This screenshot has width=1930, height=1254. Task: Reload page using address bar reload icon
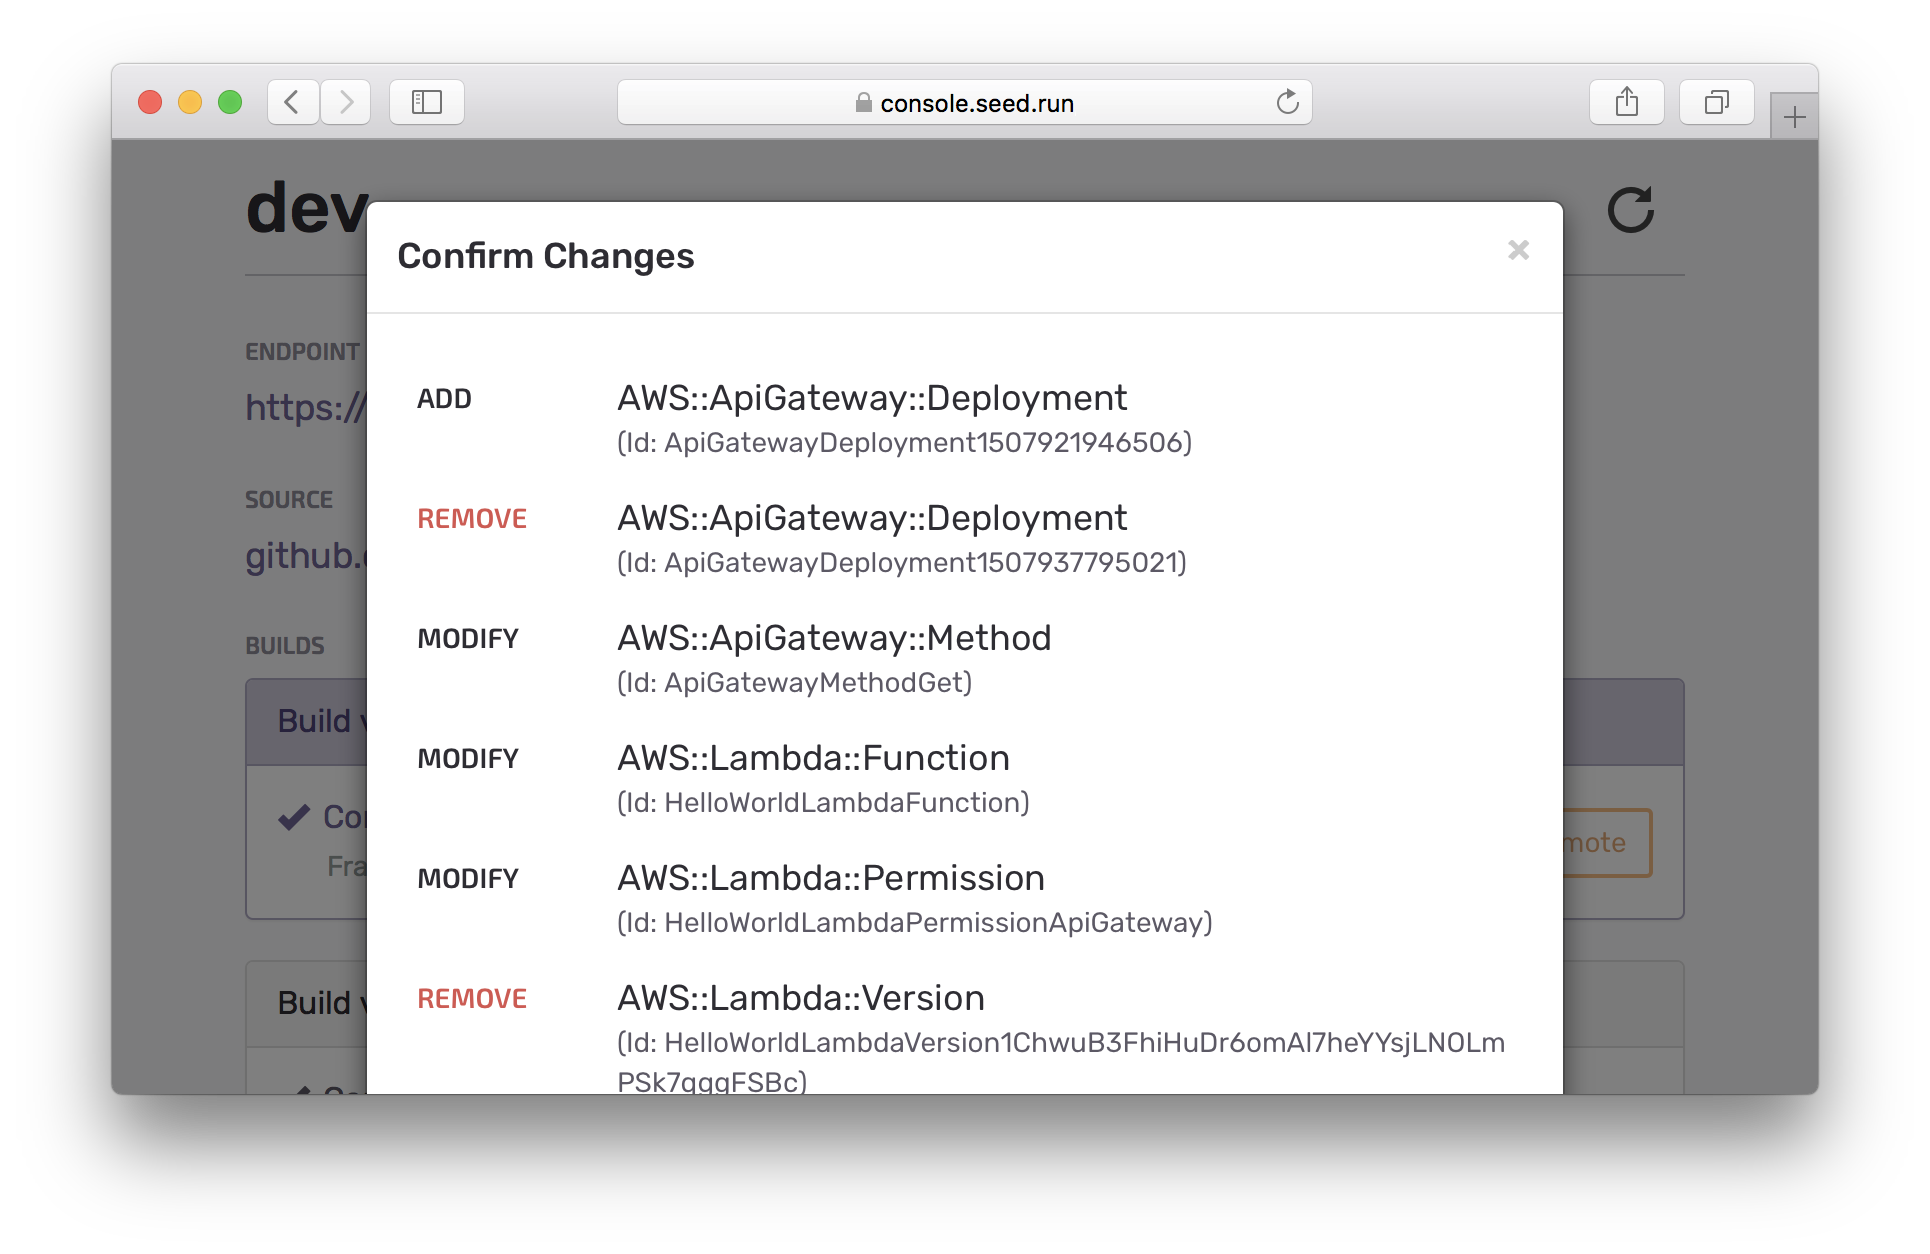1287,102
